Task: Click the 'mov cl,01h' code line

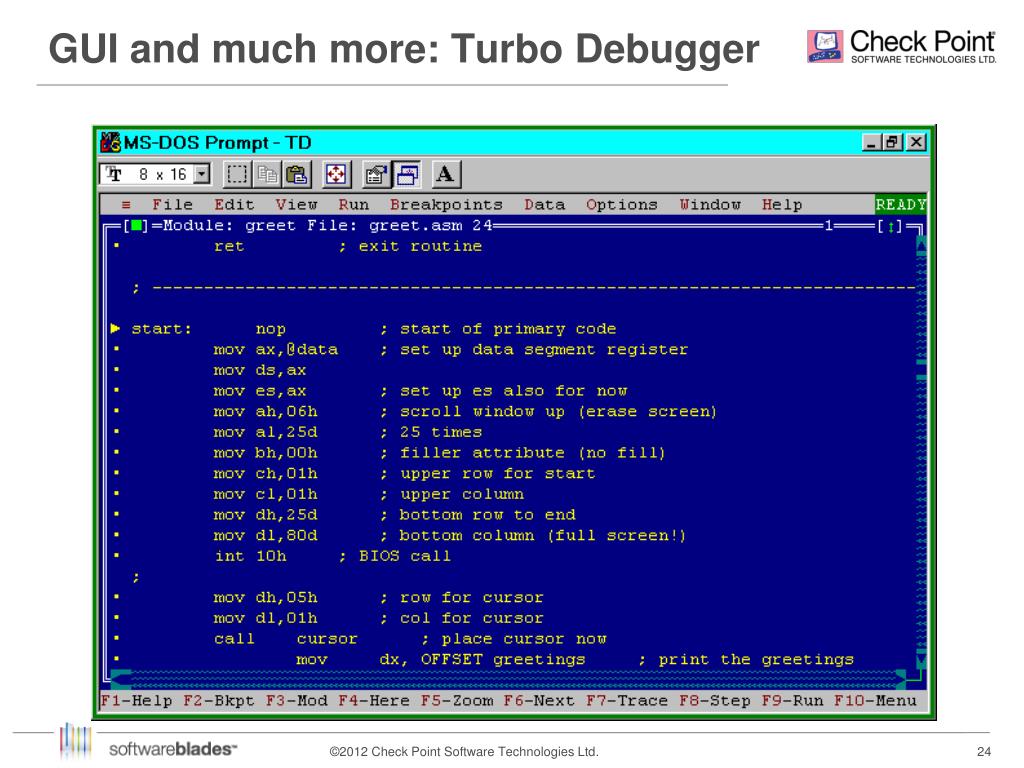Action: [x=265, y=494]
